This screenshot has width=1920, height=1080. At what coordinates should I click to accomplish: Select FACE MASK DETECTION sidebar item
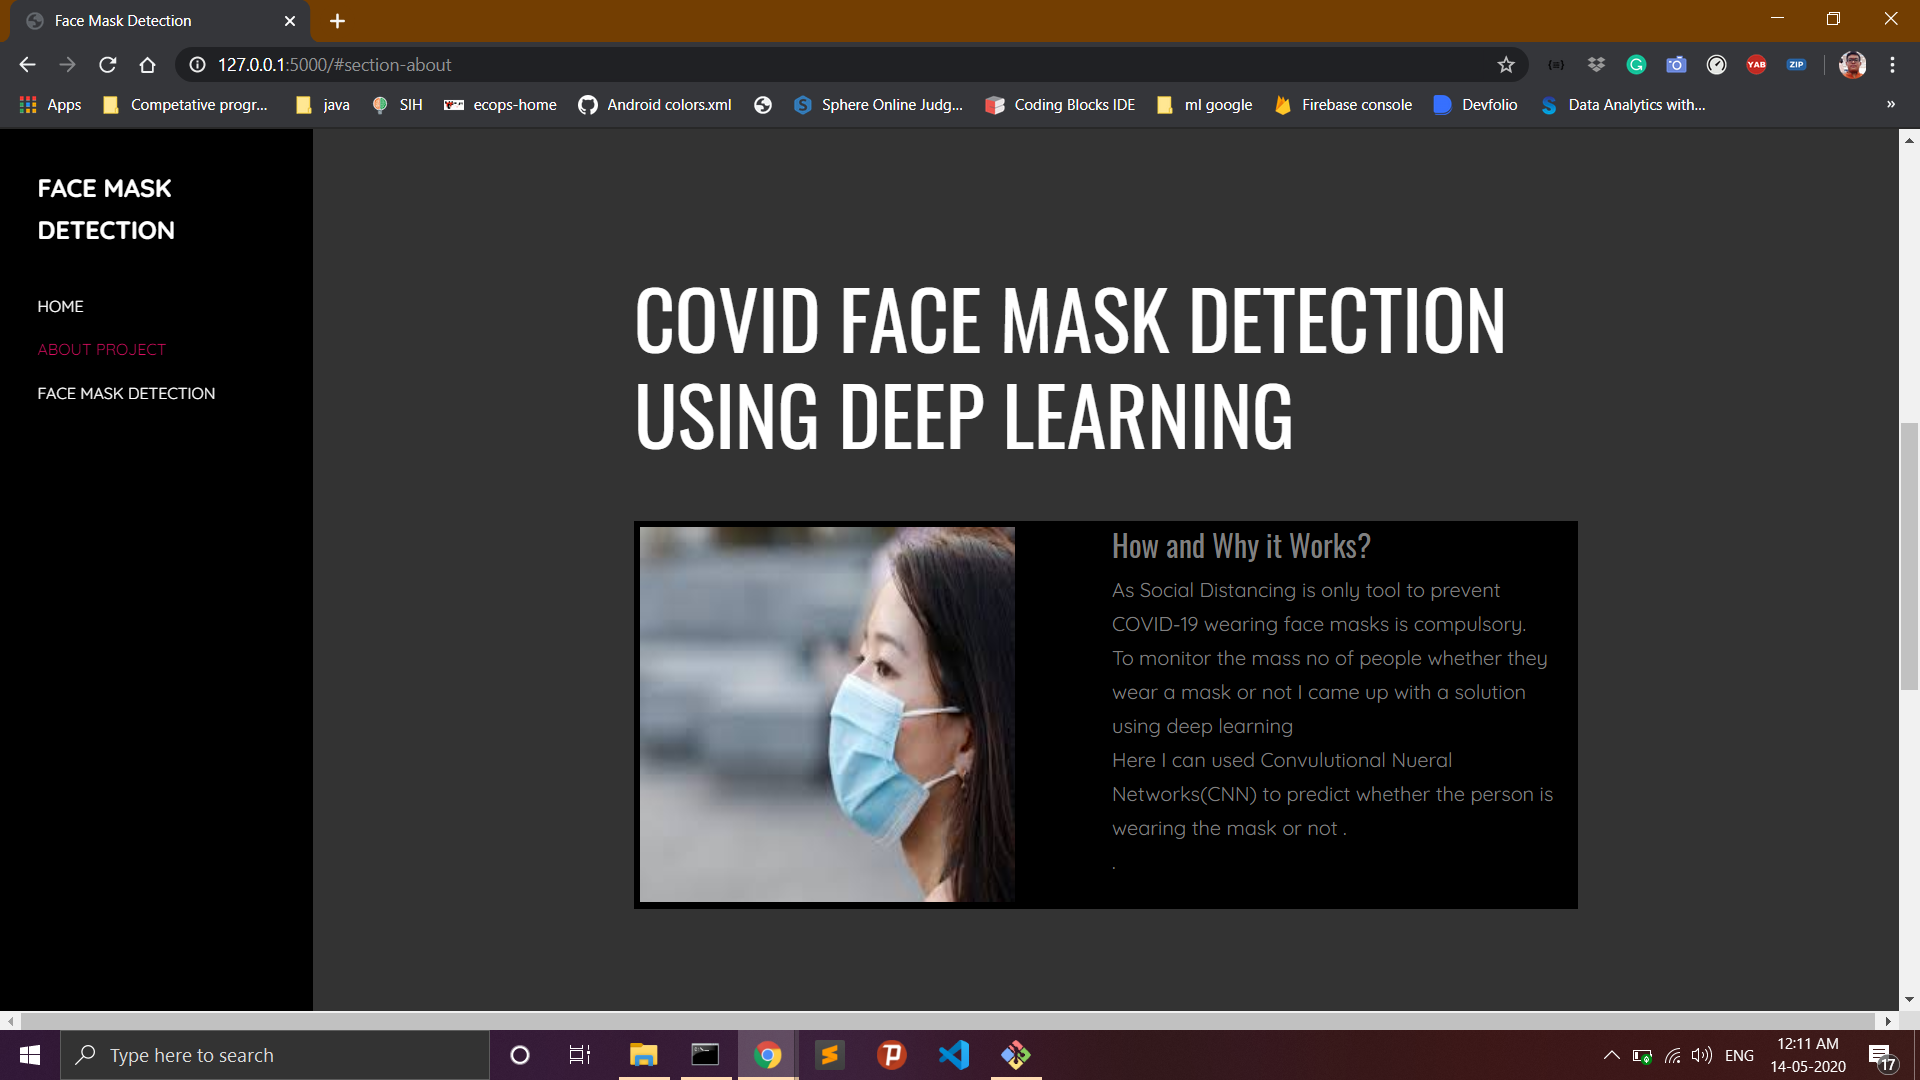pyautogui.click(x=126, y=394)
